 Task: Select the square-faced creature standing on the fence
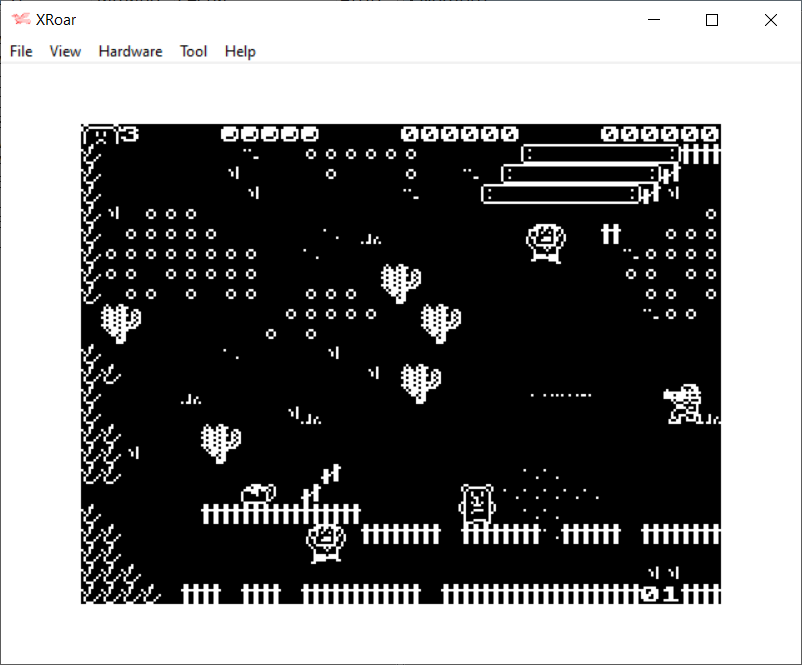pos(477,503)
